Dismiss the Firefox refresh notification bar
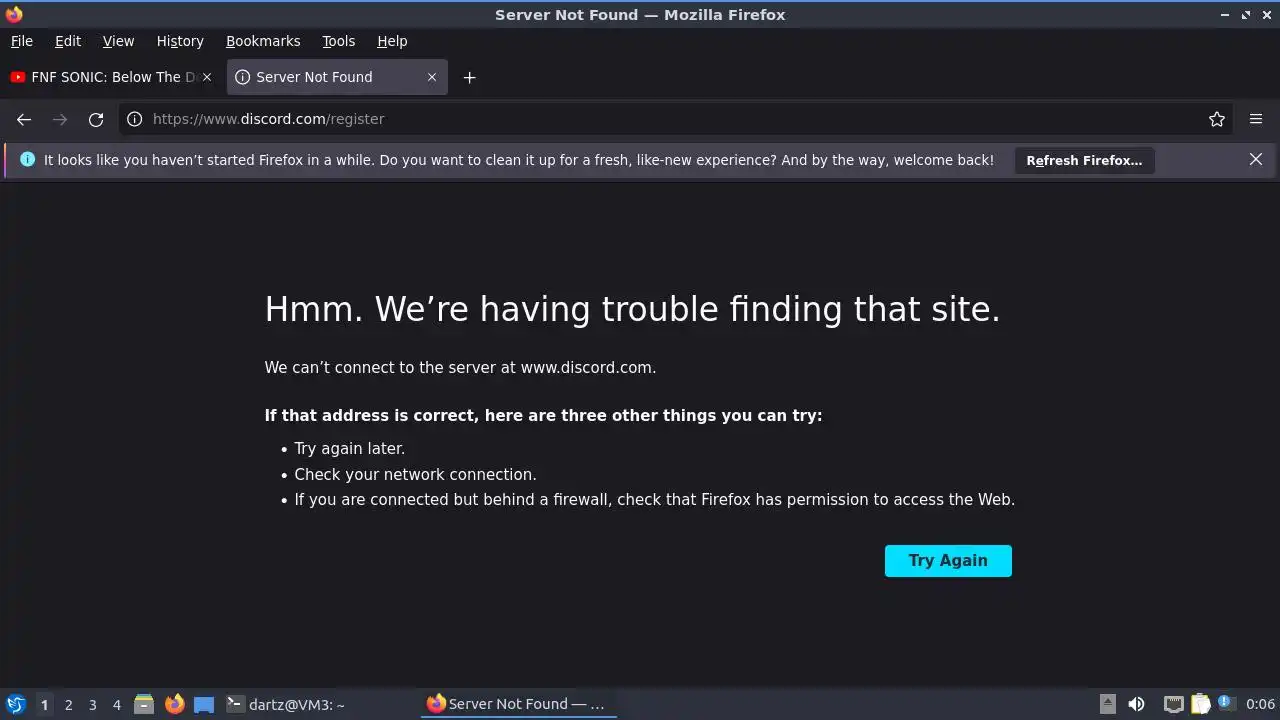 1256,160
